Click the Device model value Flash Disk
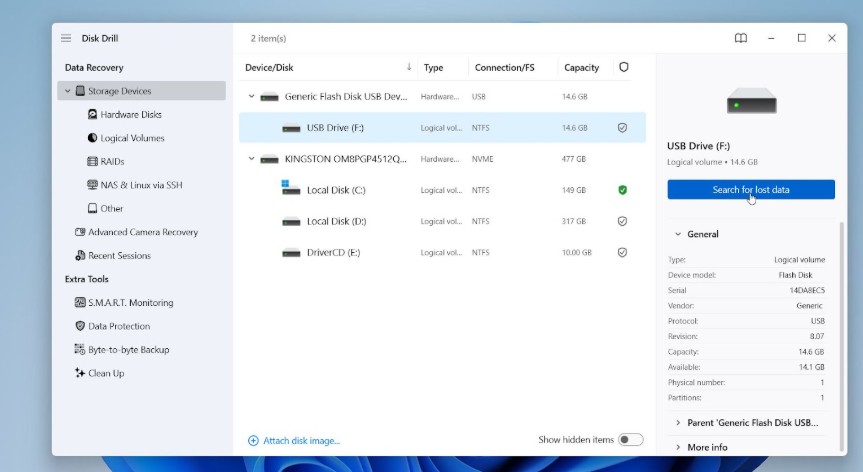This screenshot has height=472, width=863. 795,275
